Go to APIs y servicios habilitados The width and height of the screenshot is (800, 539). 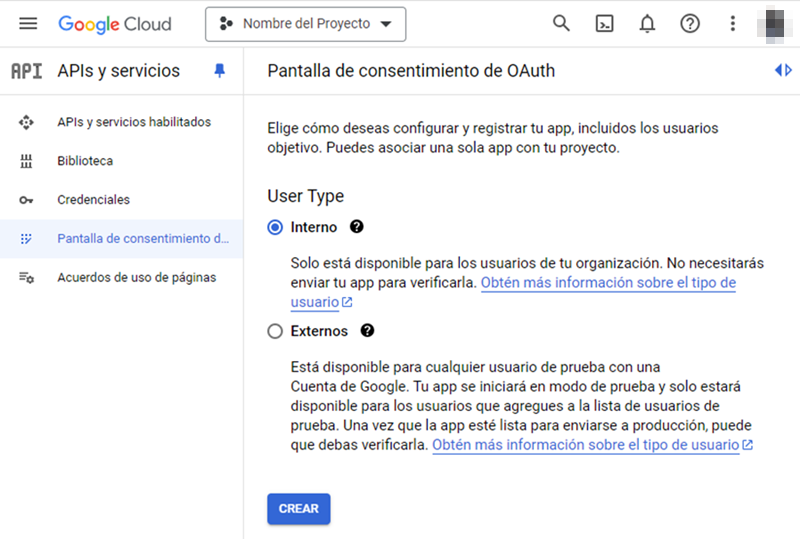tap(121, 122)
